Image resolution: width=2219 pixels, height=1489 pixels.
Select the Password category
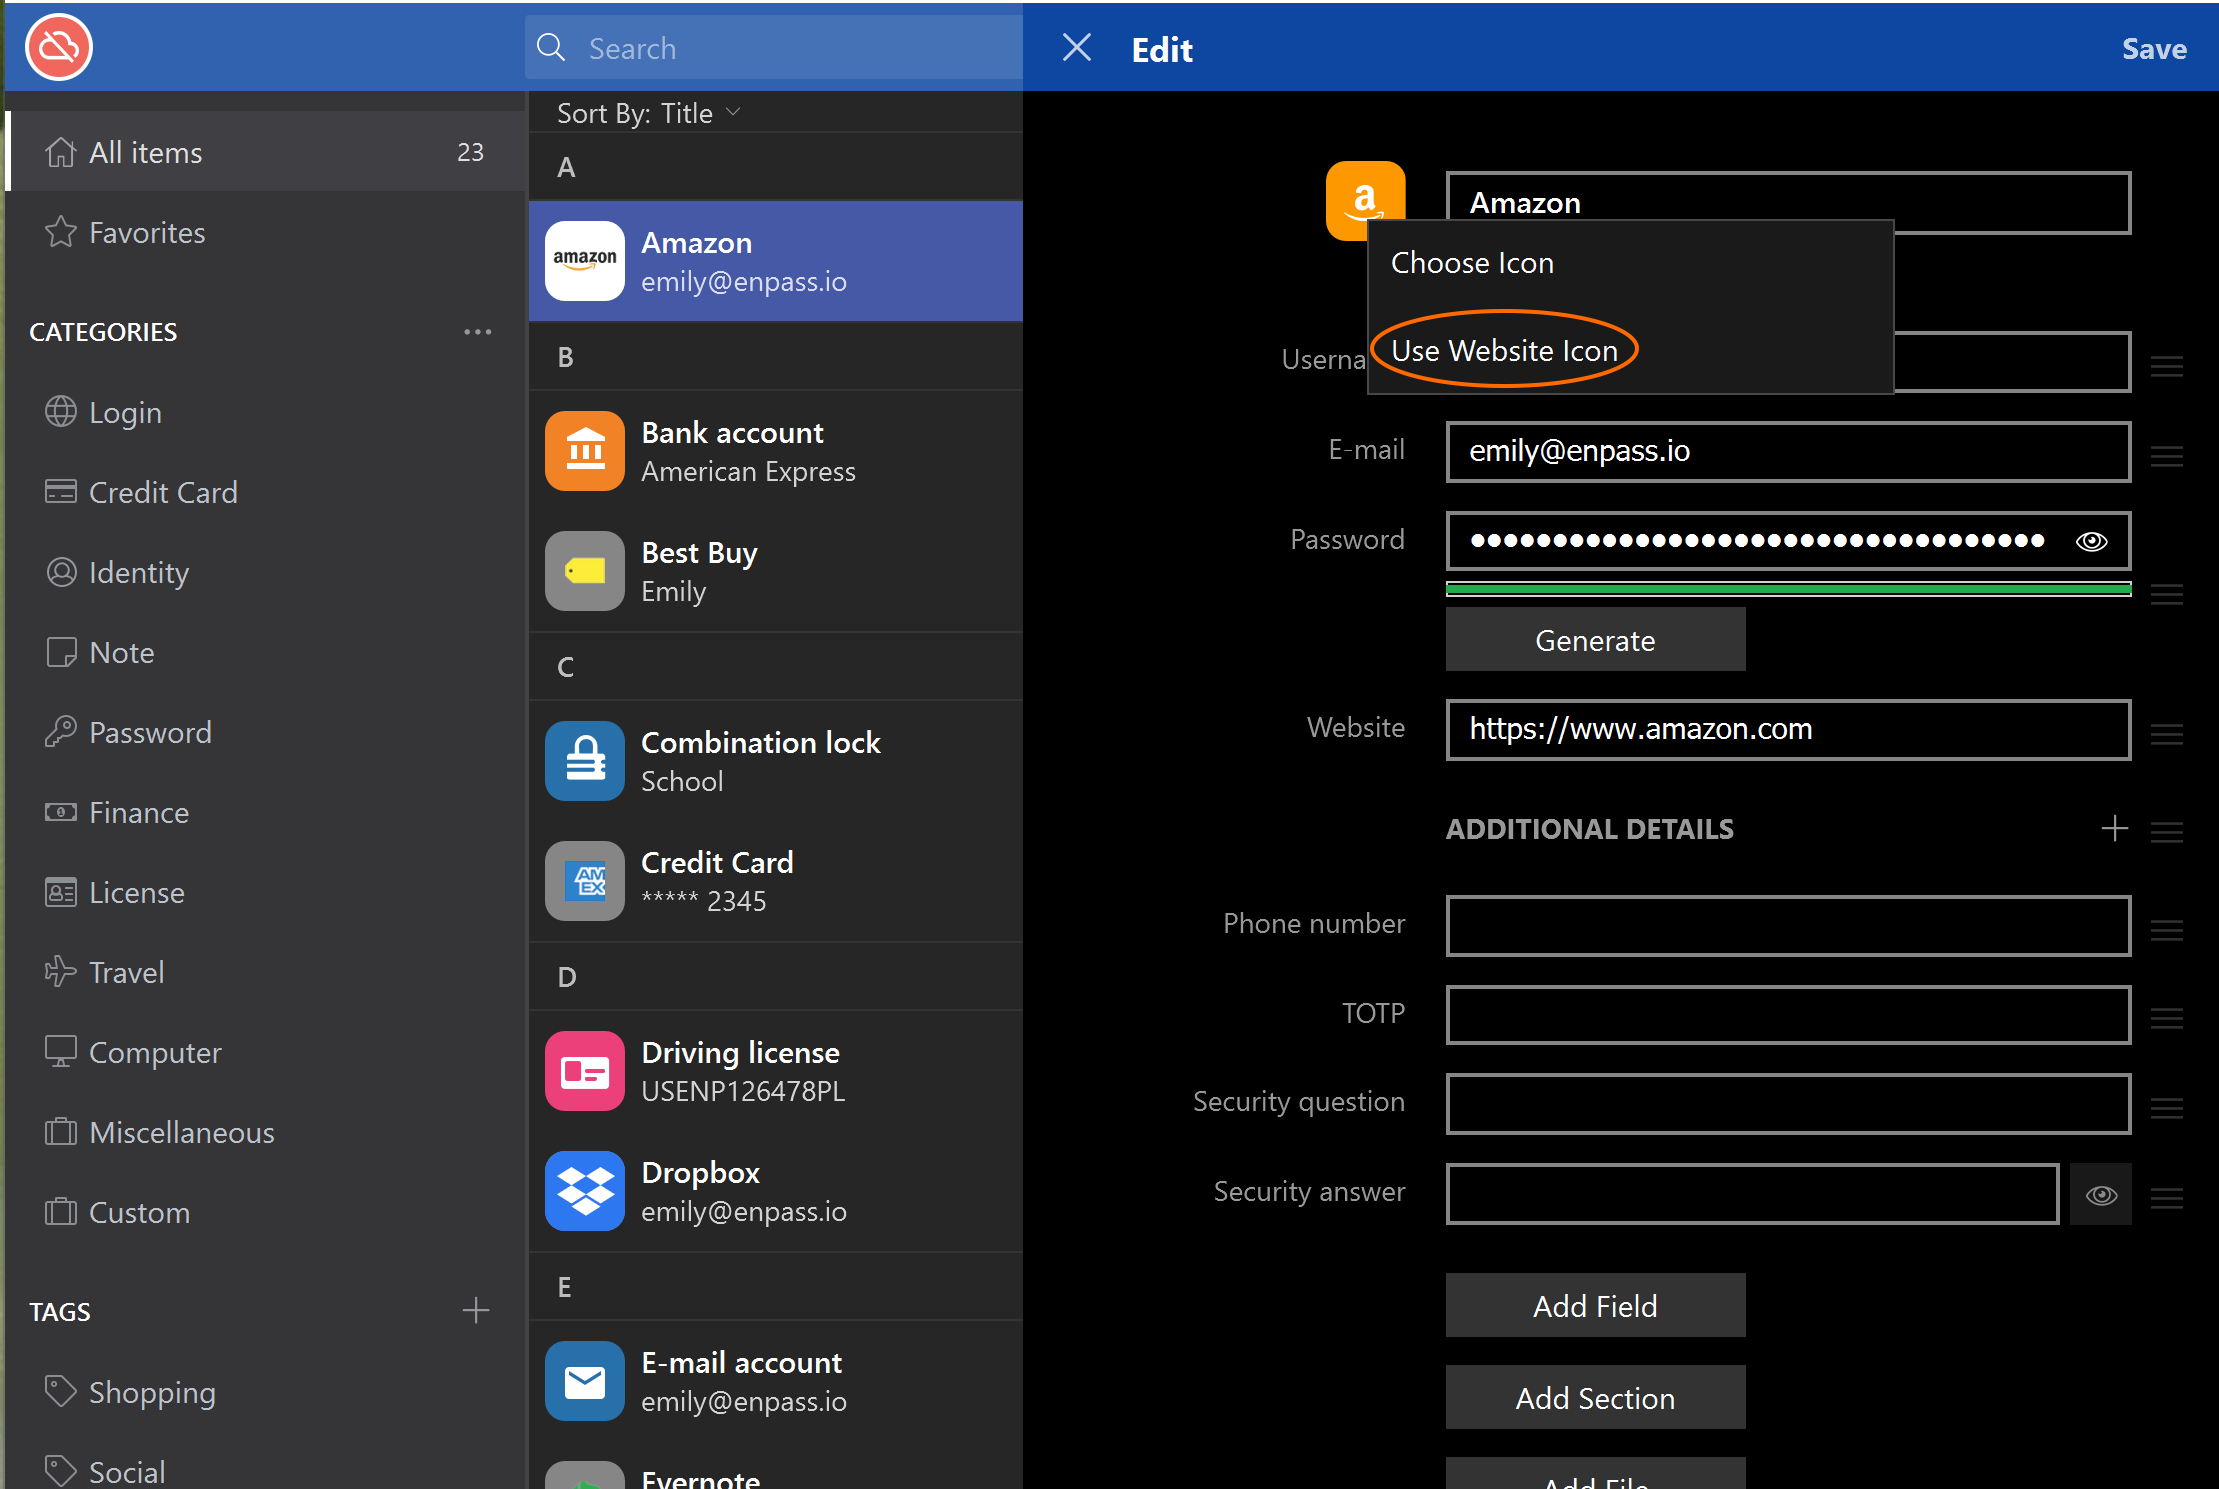pos(265,732)
